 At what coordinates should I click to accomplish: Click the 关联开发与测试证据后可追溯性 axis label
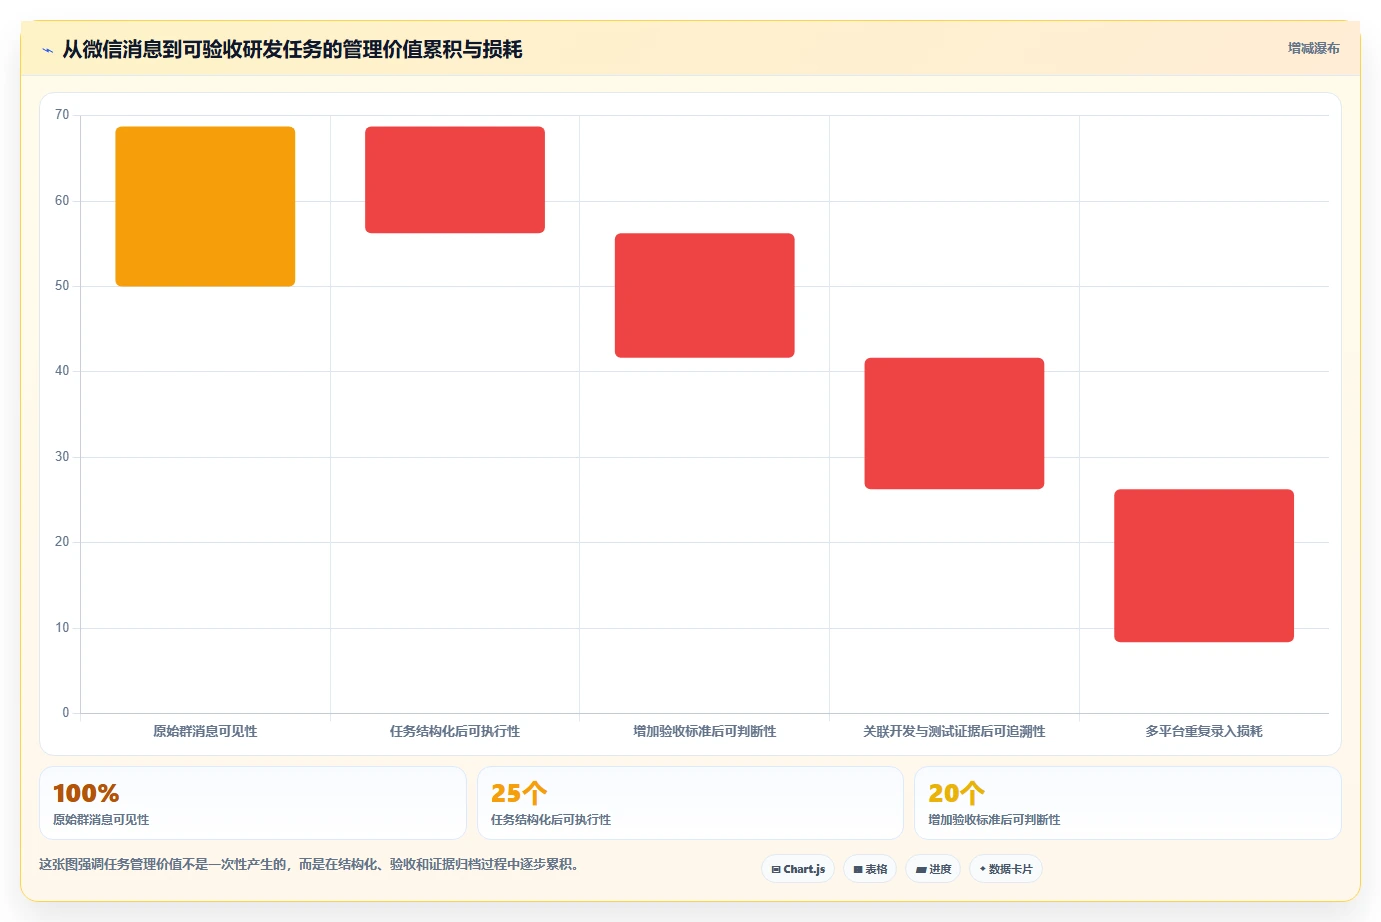[x=954, y=731]
